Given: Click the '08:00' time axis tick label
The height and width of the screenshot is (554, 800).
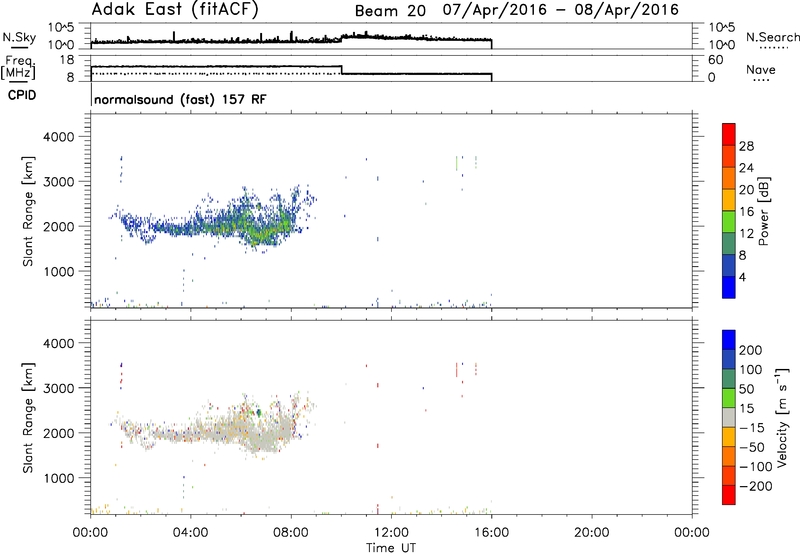Looking at the screenshot, I should (291, 533).
